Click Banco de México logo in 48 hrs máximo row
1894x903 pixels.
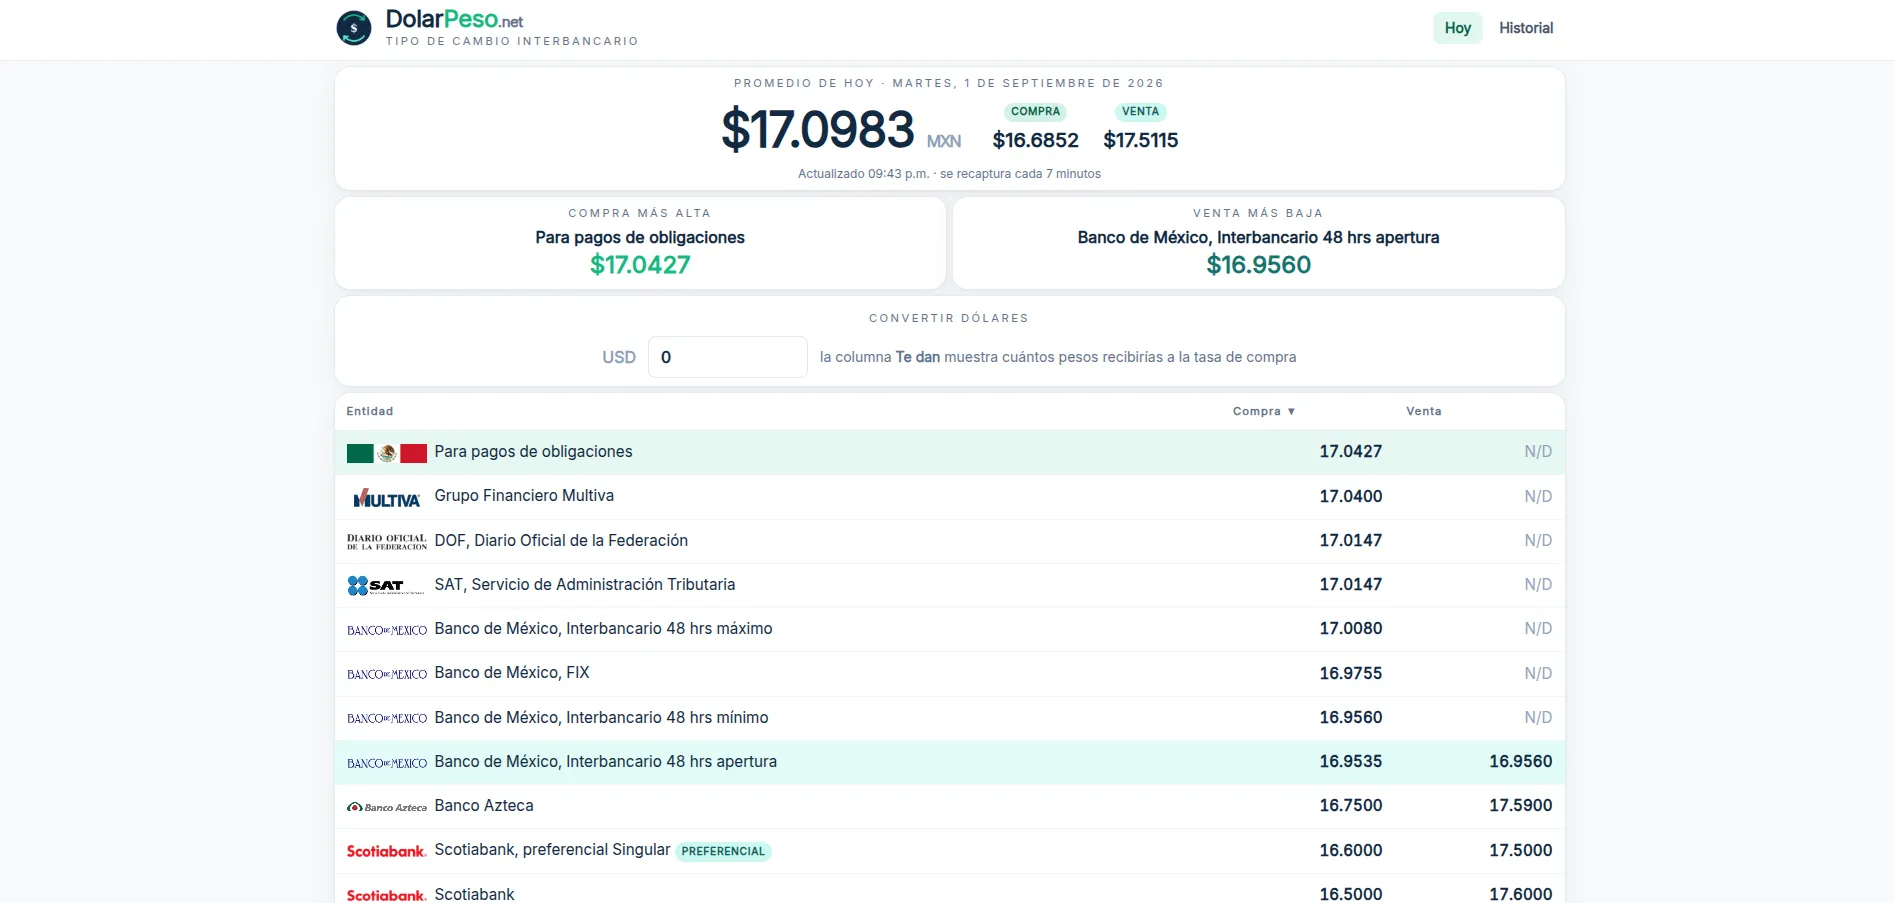[387, 630]
